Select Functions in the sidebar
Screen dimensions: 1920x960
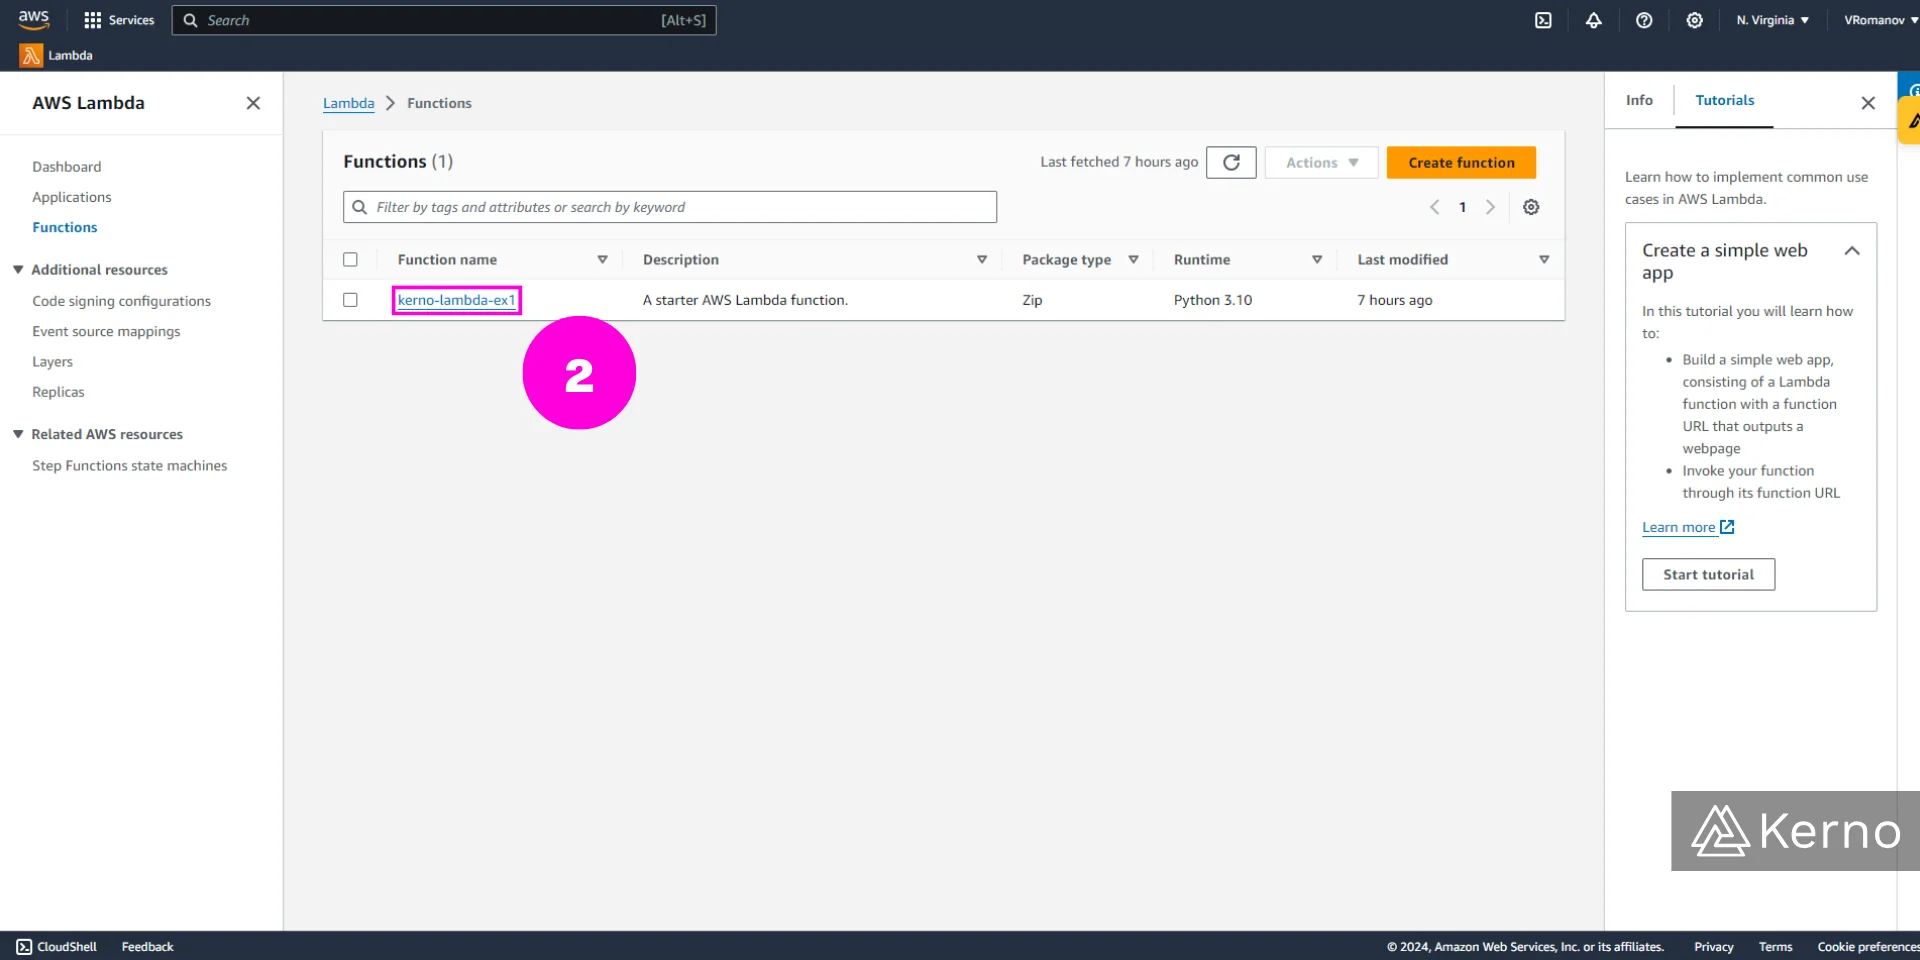click(64, 227)
